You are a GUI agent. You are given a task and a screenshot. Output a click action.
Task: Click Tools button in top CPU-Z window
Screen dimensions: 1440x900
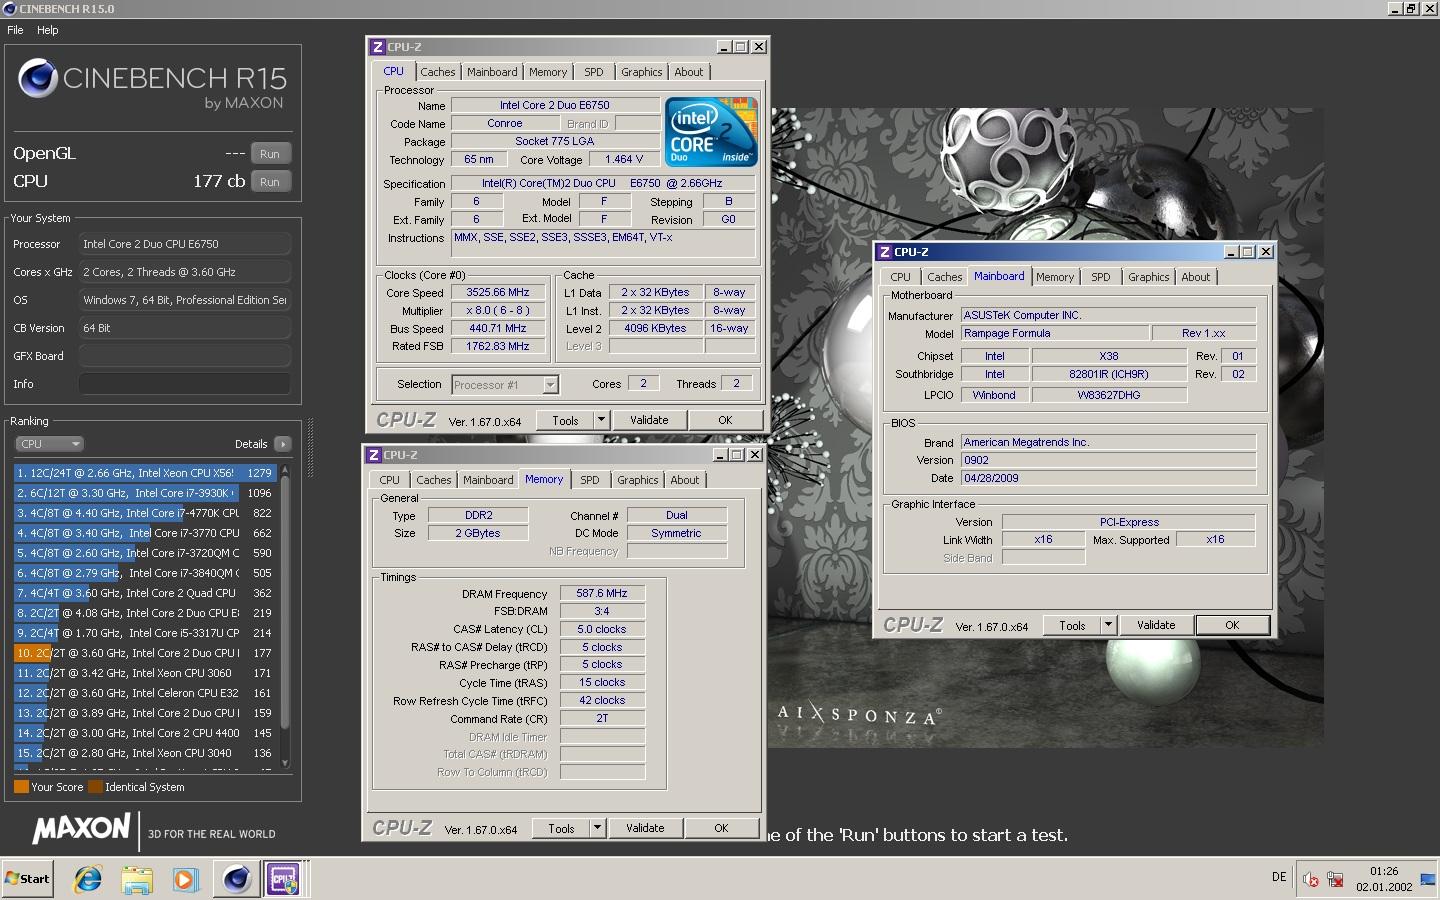pos(565,421)
